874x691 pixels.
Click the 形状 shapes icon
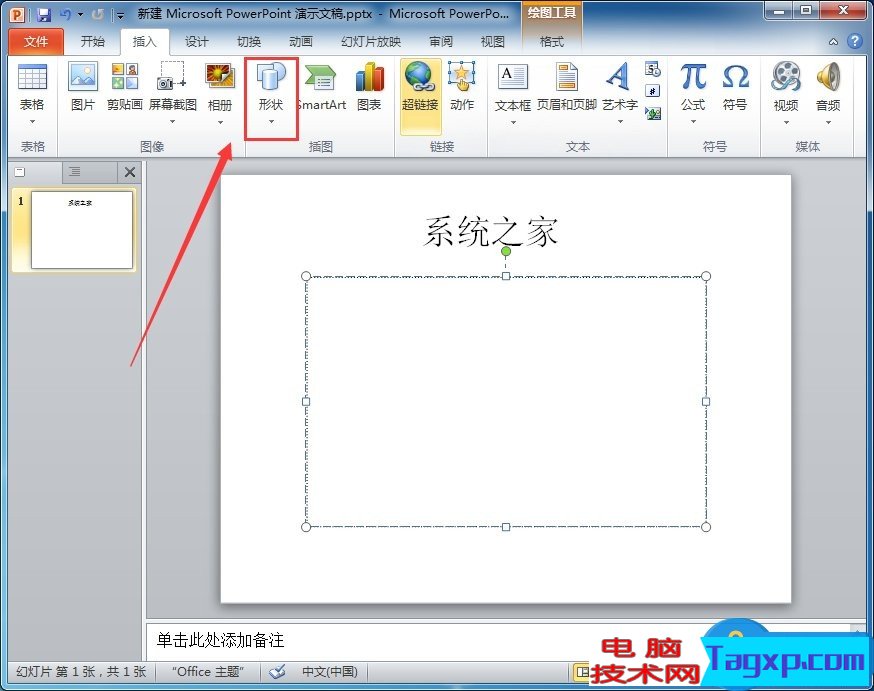(x=271, y=77)
